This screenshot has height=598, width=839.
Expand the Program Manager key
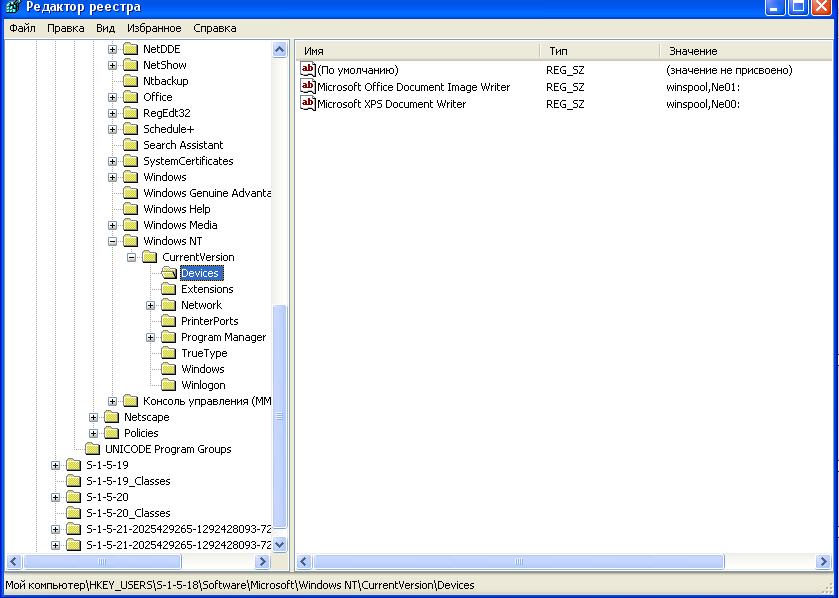(x=151, y=337)
